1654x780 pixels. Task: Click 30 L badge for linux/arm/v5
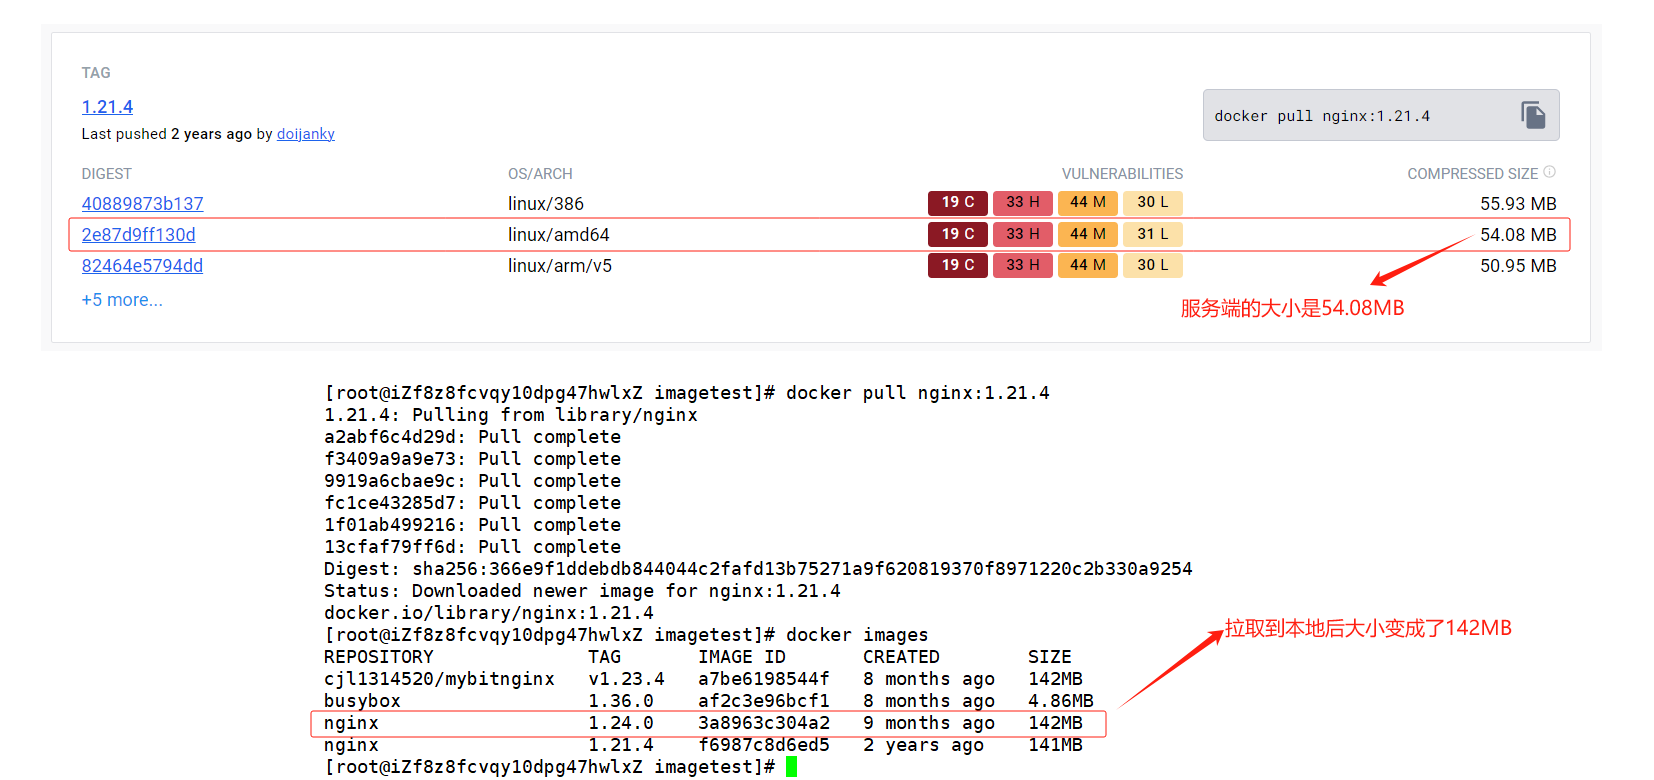(x=1153, y=265)
